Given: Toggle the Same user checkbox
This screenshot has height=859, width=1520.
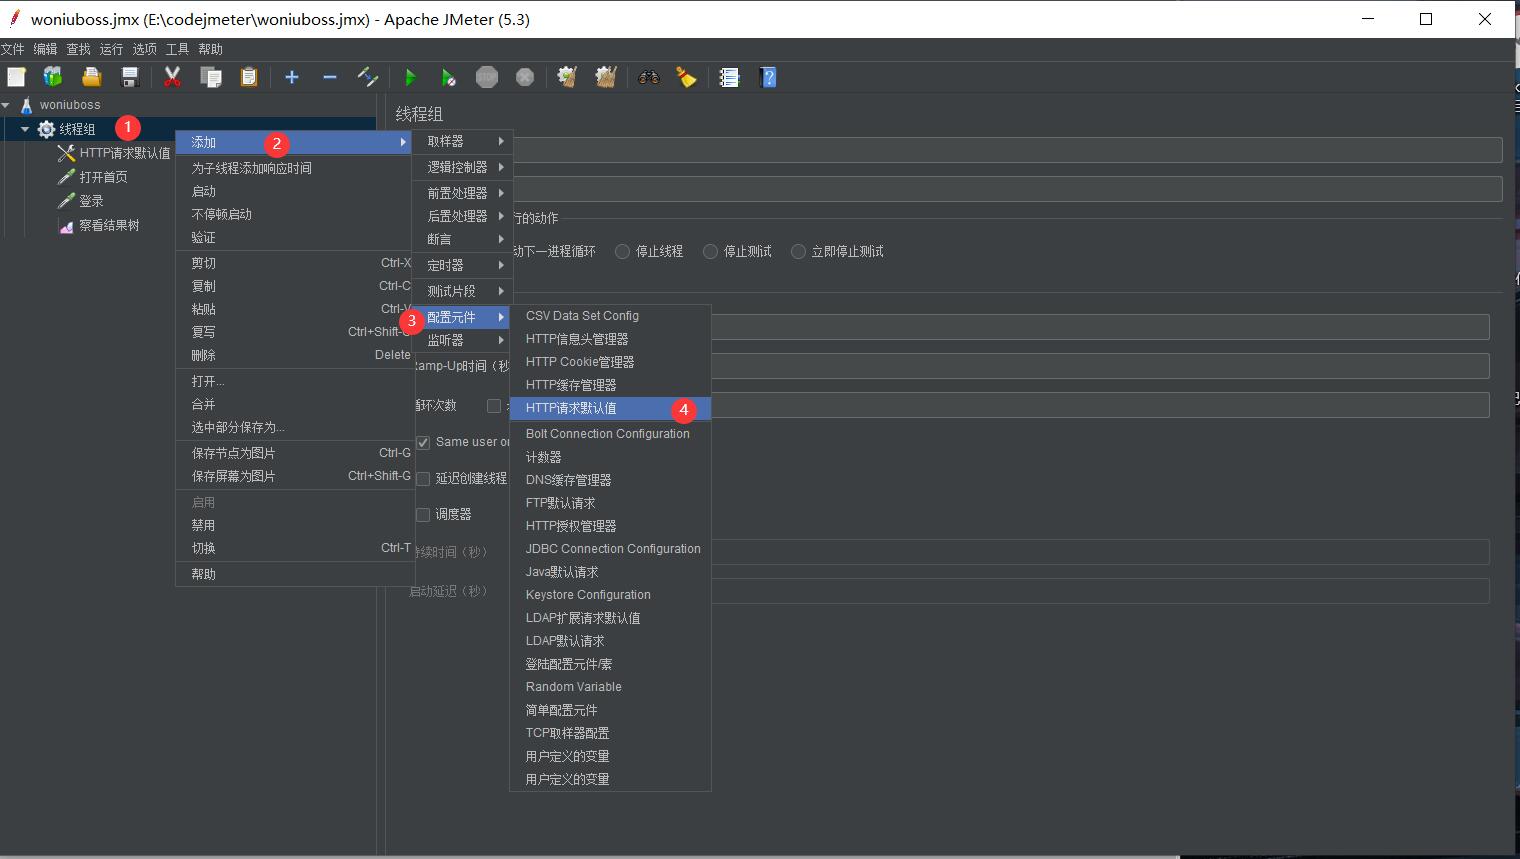Looking at the screenshot, I should pyautogui.click(x=424, y=442).
